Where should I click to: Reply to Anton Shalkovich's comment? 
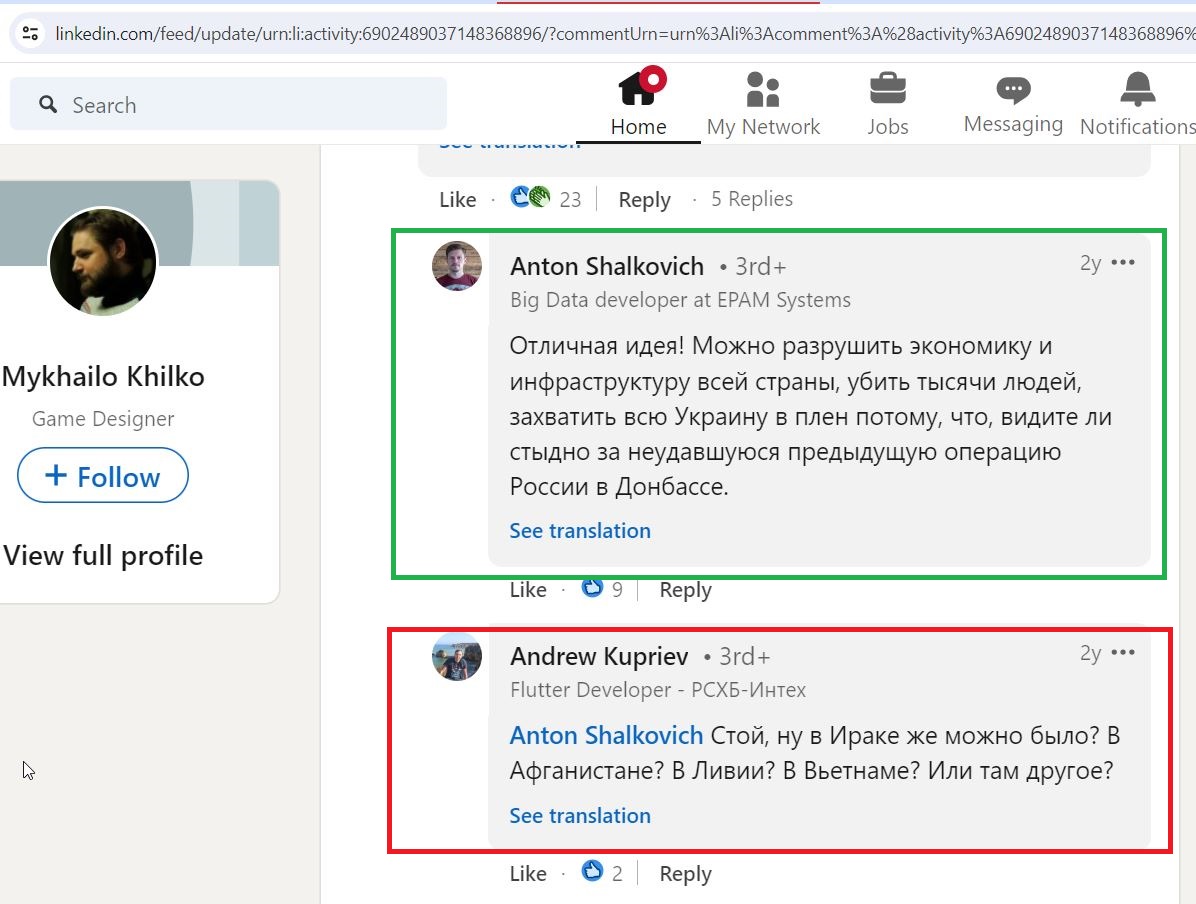point(686,590)
